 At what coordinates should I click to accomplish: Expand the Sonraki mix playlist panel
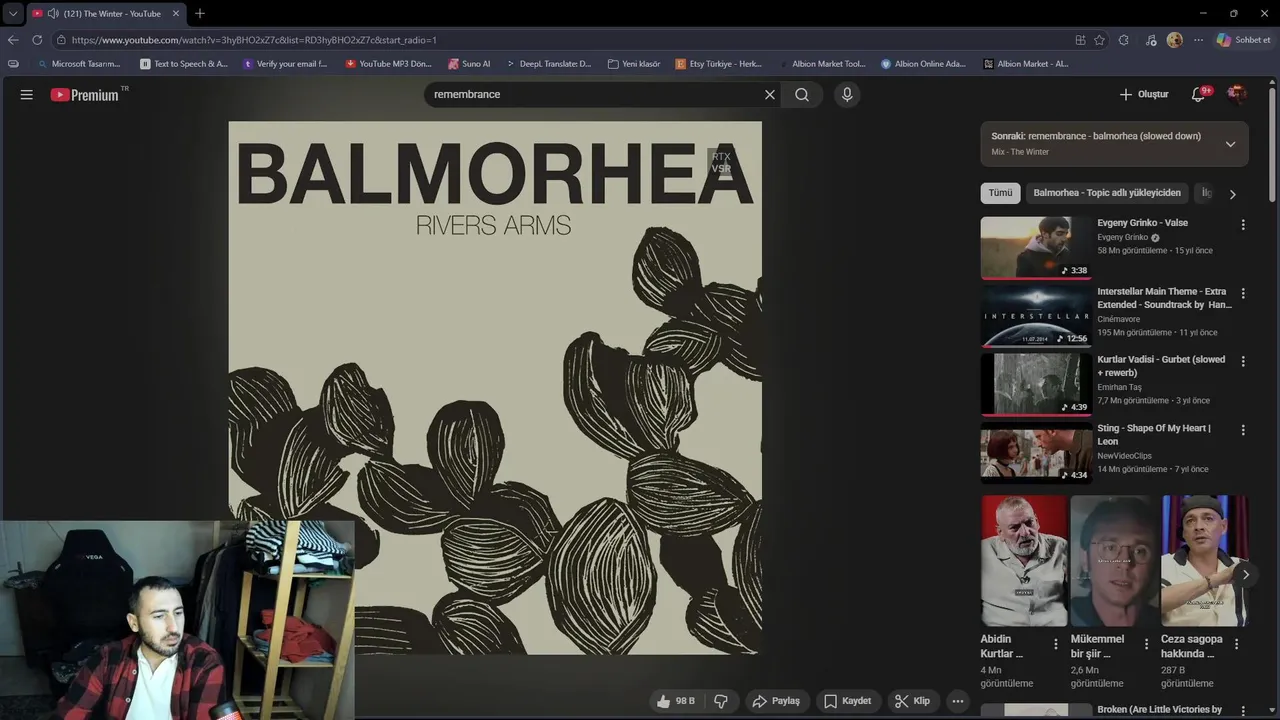point(1230,144)
